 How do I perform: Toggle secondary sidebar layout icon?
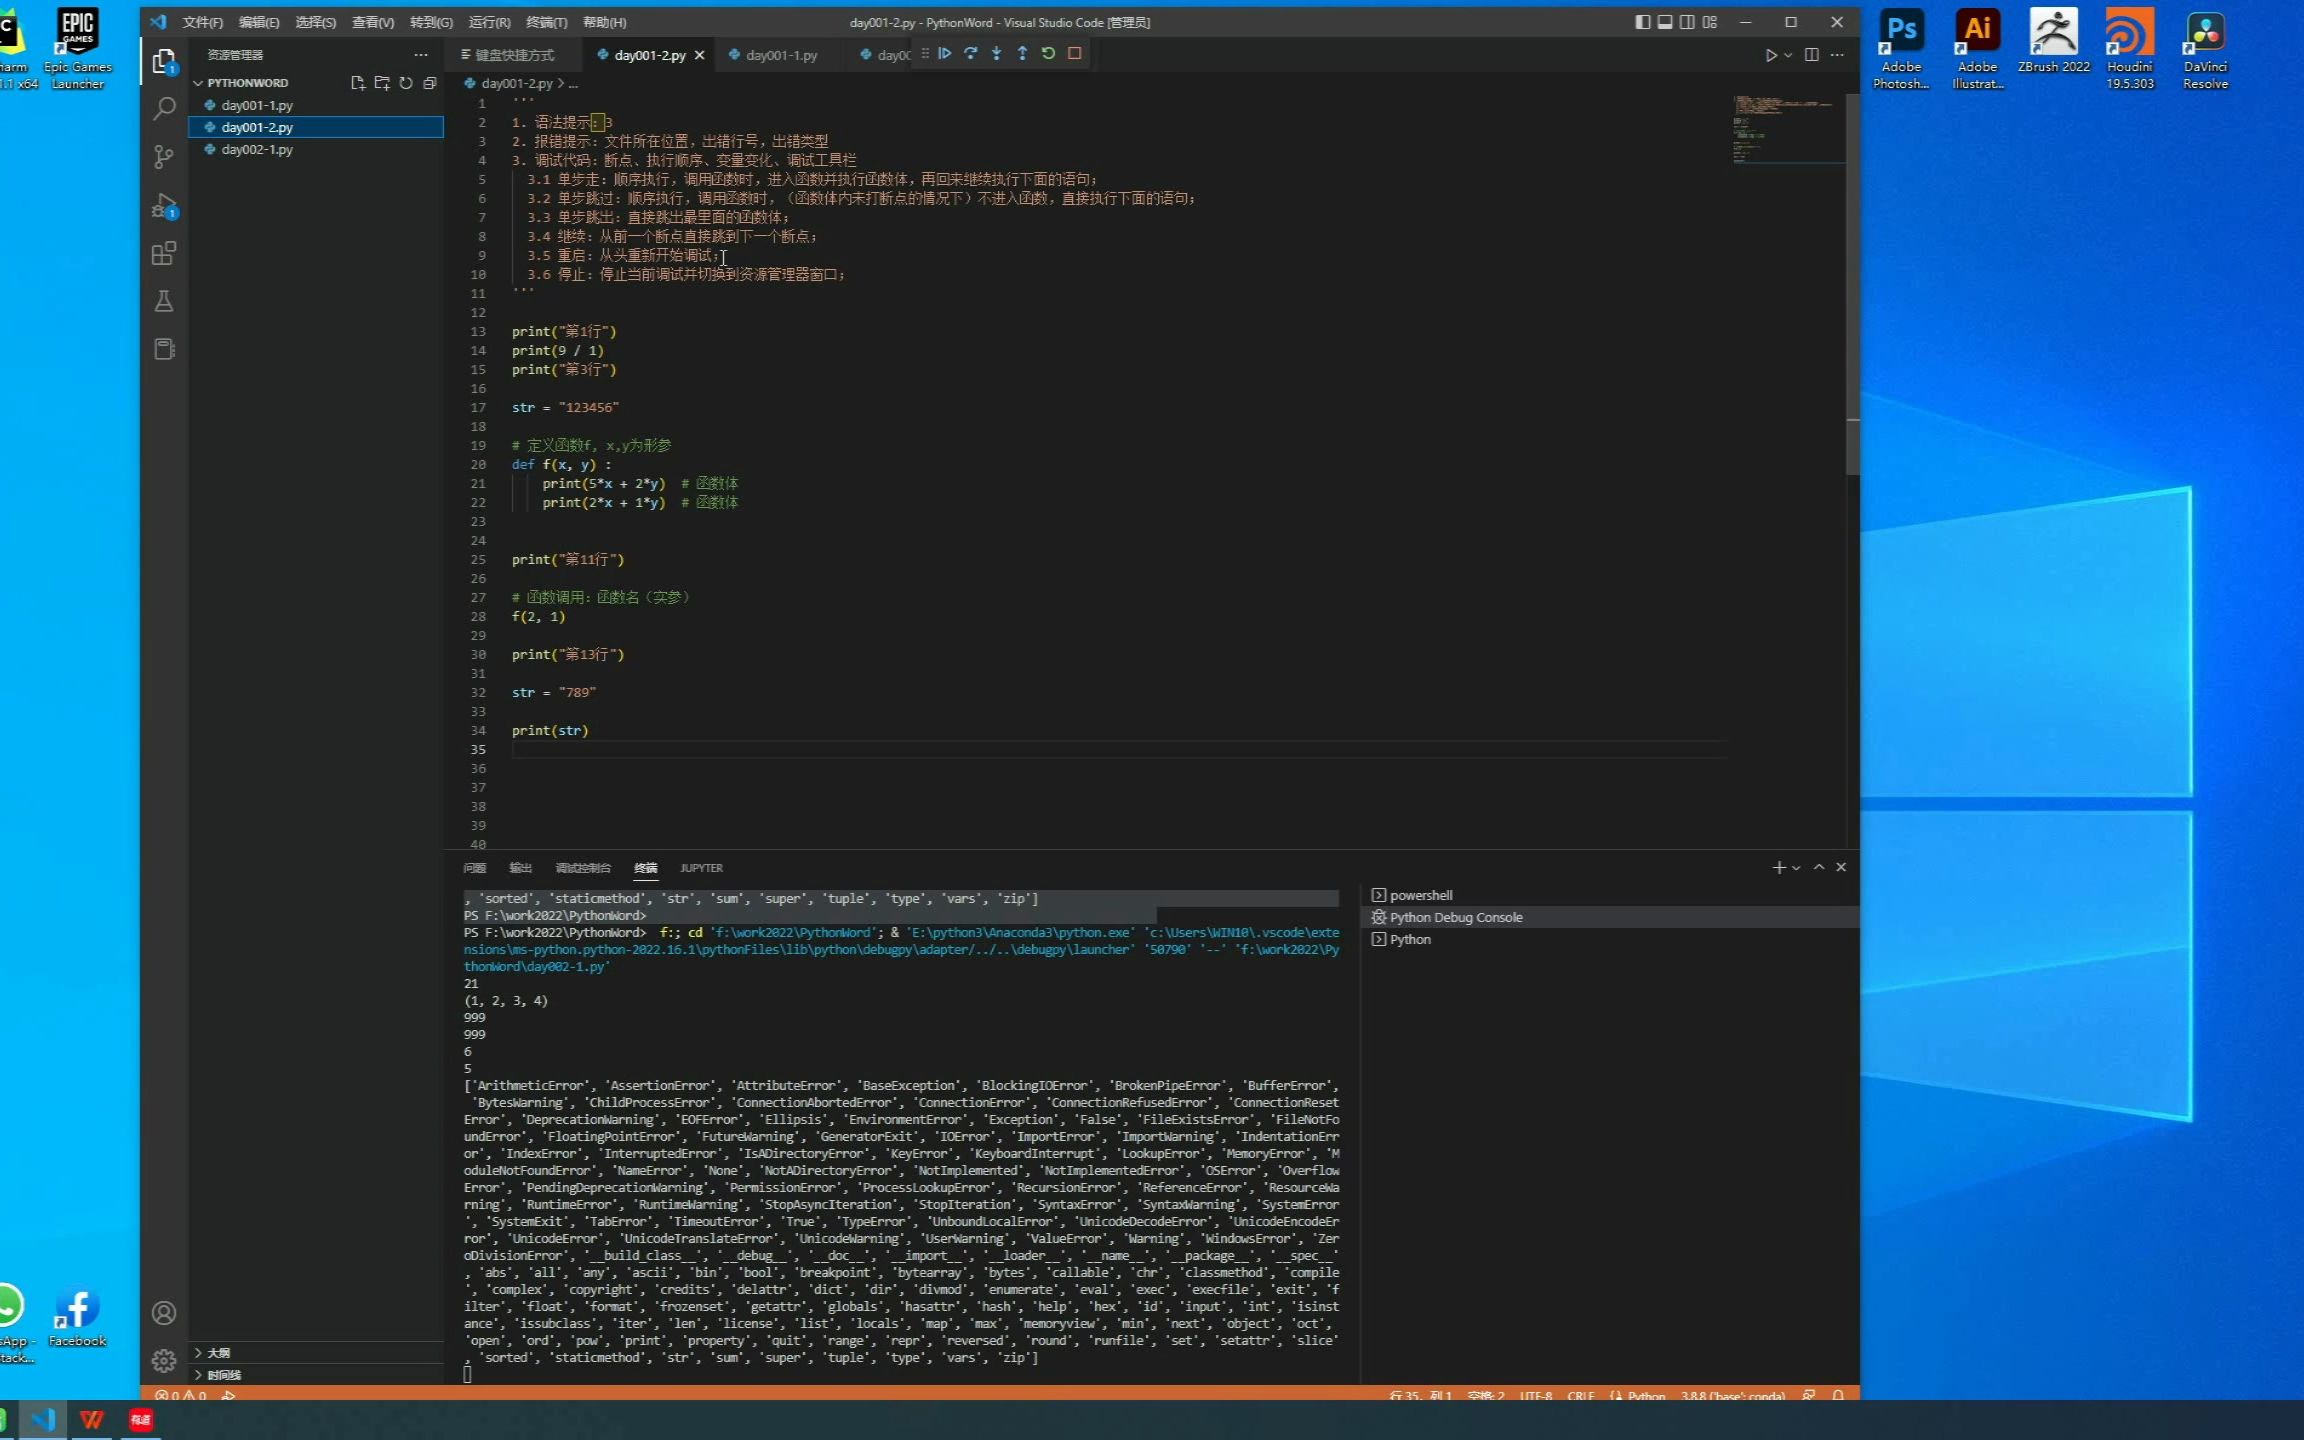tap(1687, 22)
